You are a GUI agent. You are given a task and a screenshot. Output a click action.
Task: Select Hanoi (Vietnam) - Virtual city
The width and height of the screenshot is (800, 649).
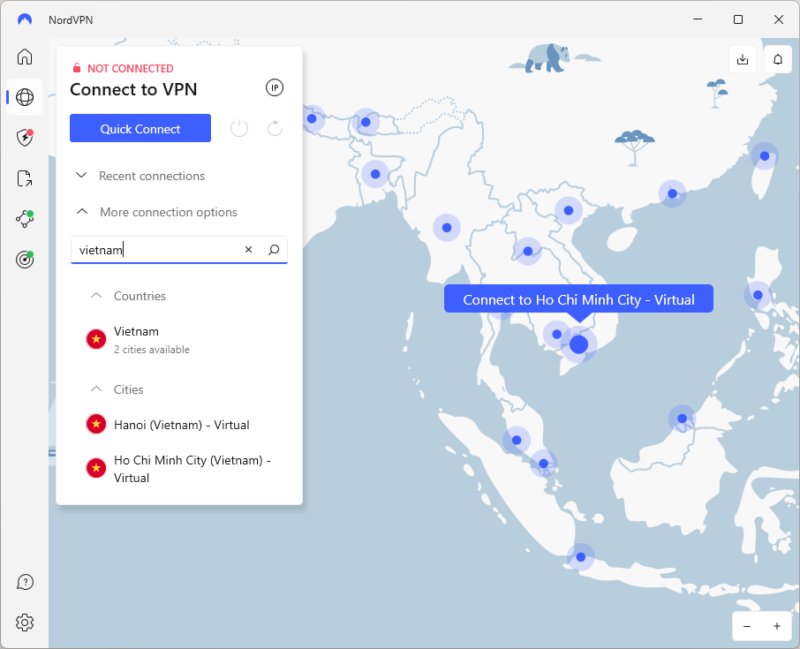(x=181, y=425)
